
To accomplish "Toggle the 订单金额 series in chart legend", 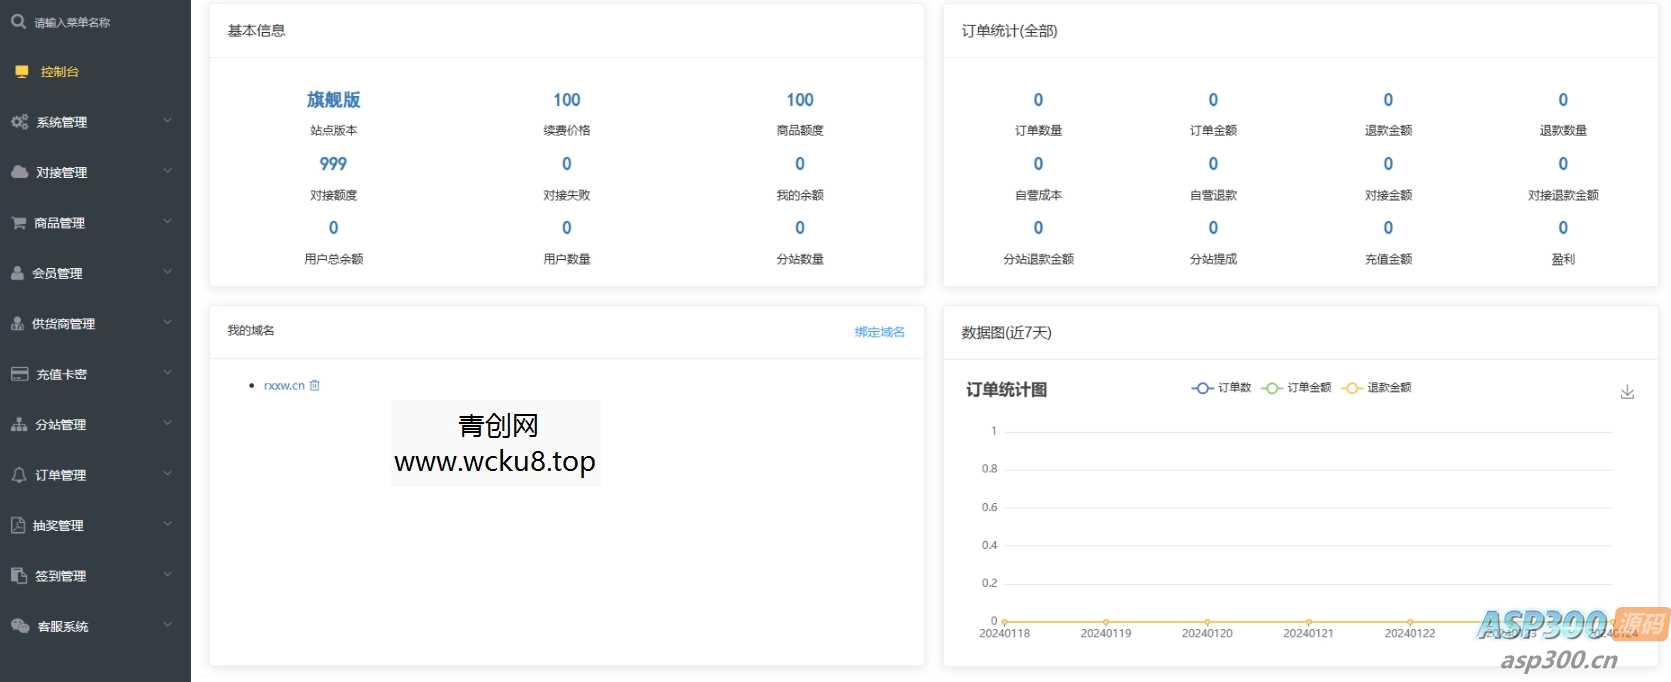I will pos(1296,388).
